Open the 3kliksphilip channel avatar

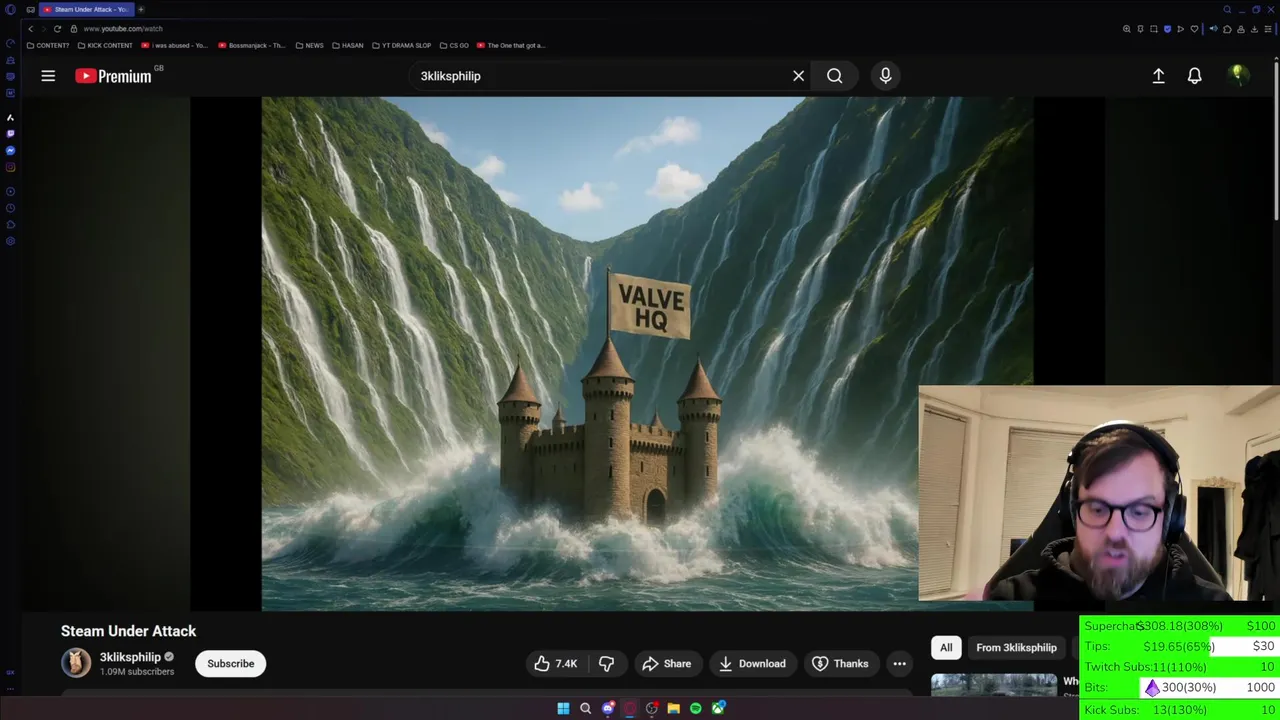(x=76, y=663)
